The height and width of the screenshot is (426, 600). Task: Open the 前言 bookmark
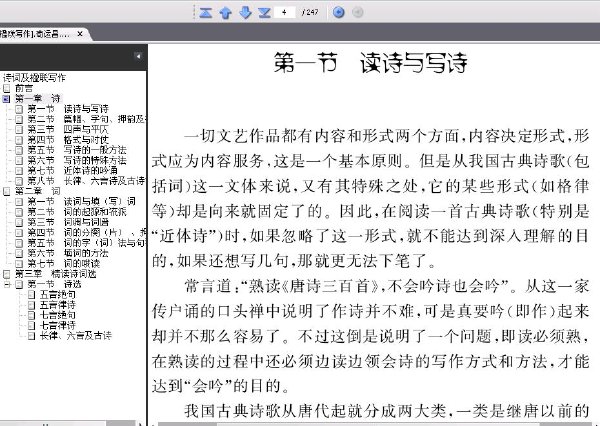click(24, 88)
